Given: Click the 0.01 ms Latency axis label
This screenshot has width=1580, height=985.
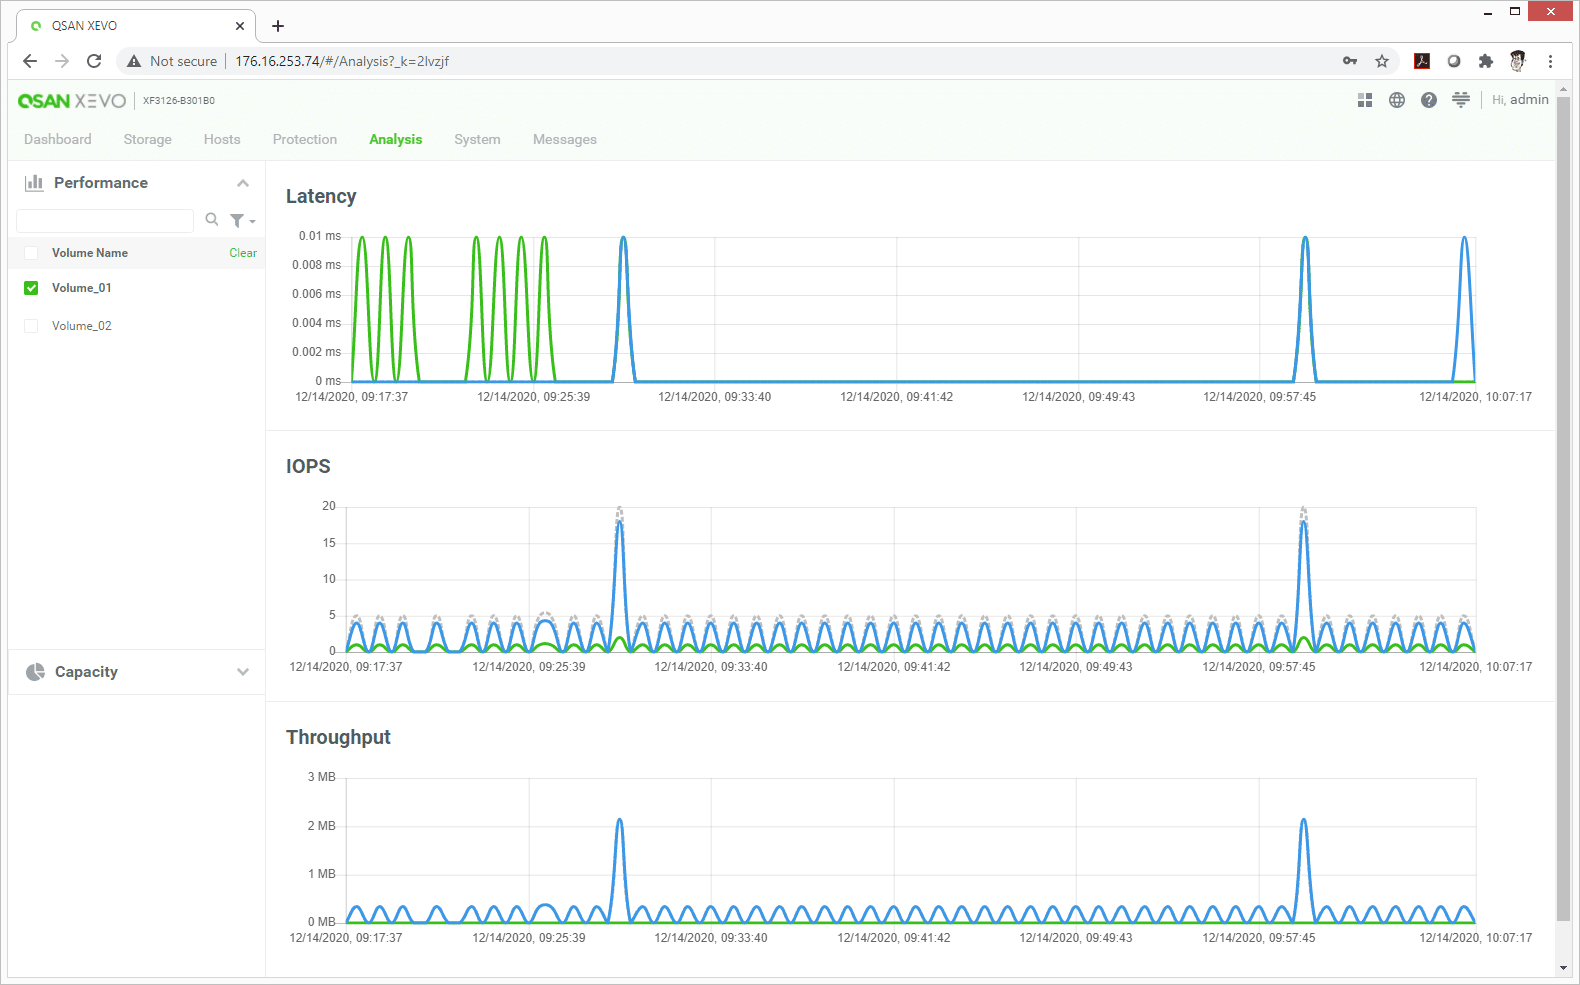Looking at the screenshot, I should click(x=320, y=236).
